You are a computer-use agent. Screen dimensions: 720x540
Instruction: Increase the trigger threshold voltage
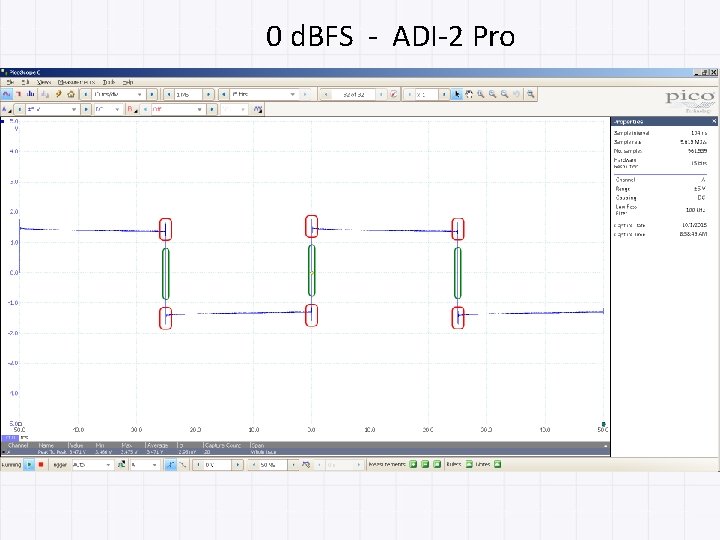[x=238, y=465]
